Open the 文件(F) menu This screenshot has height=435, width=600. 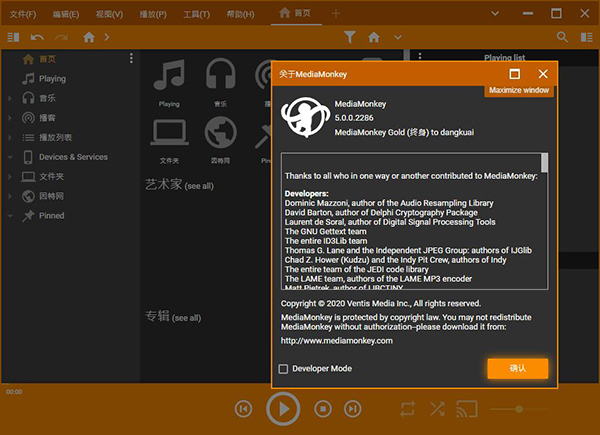pyautogui.click(x=23, y=14)
